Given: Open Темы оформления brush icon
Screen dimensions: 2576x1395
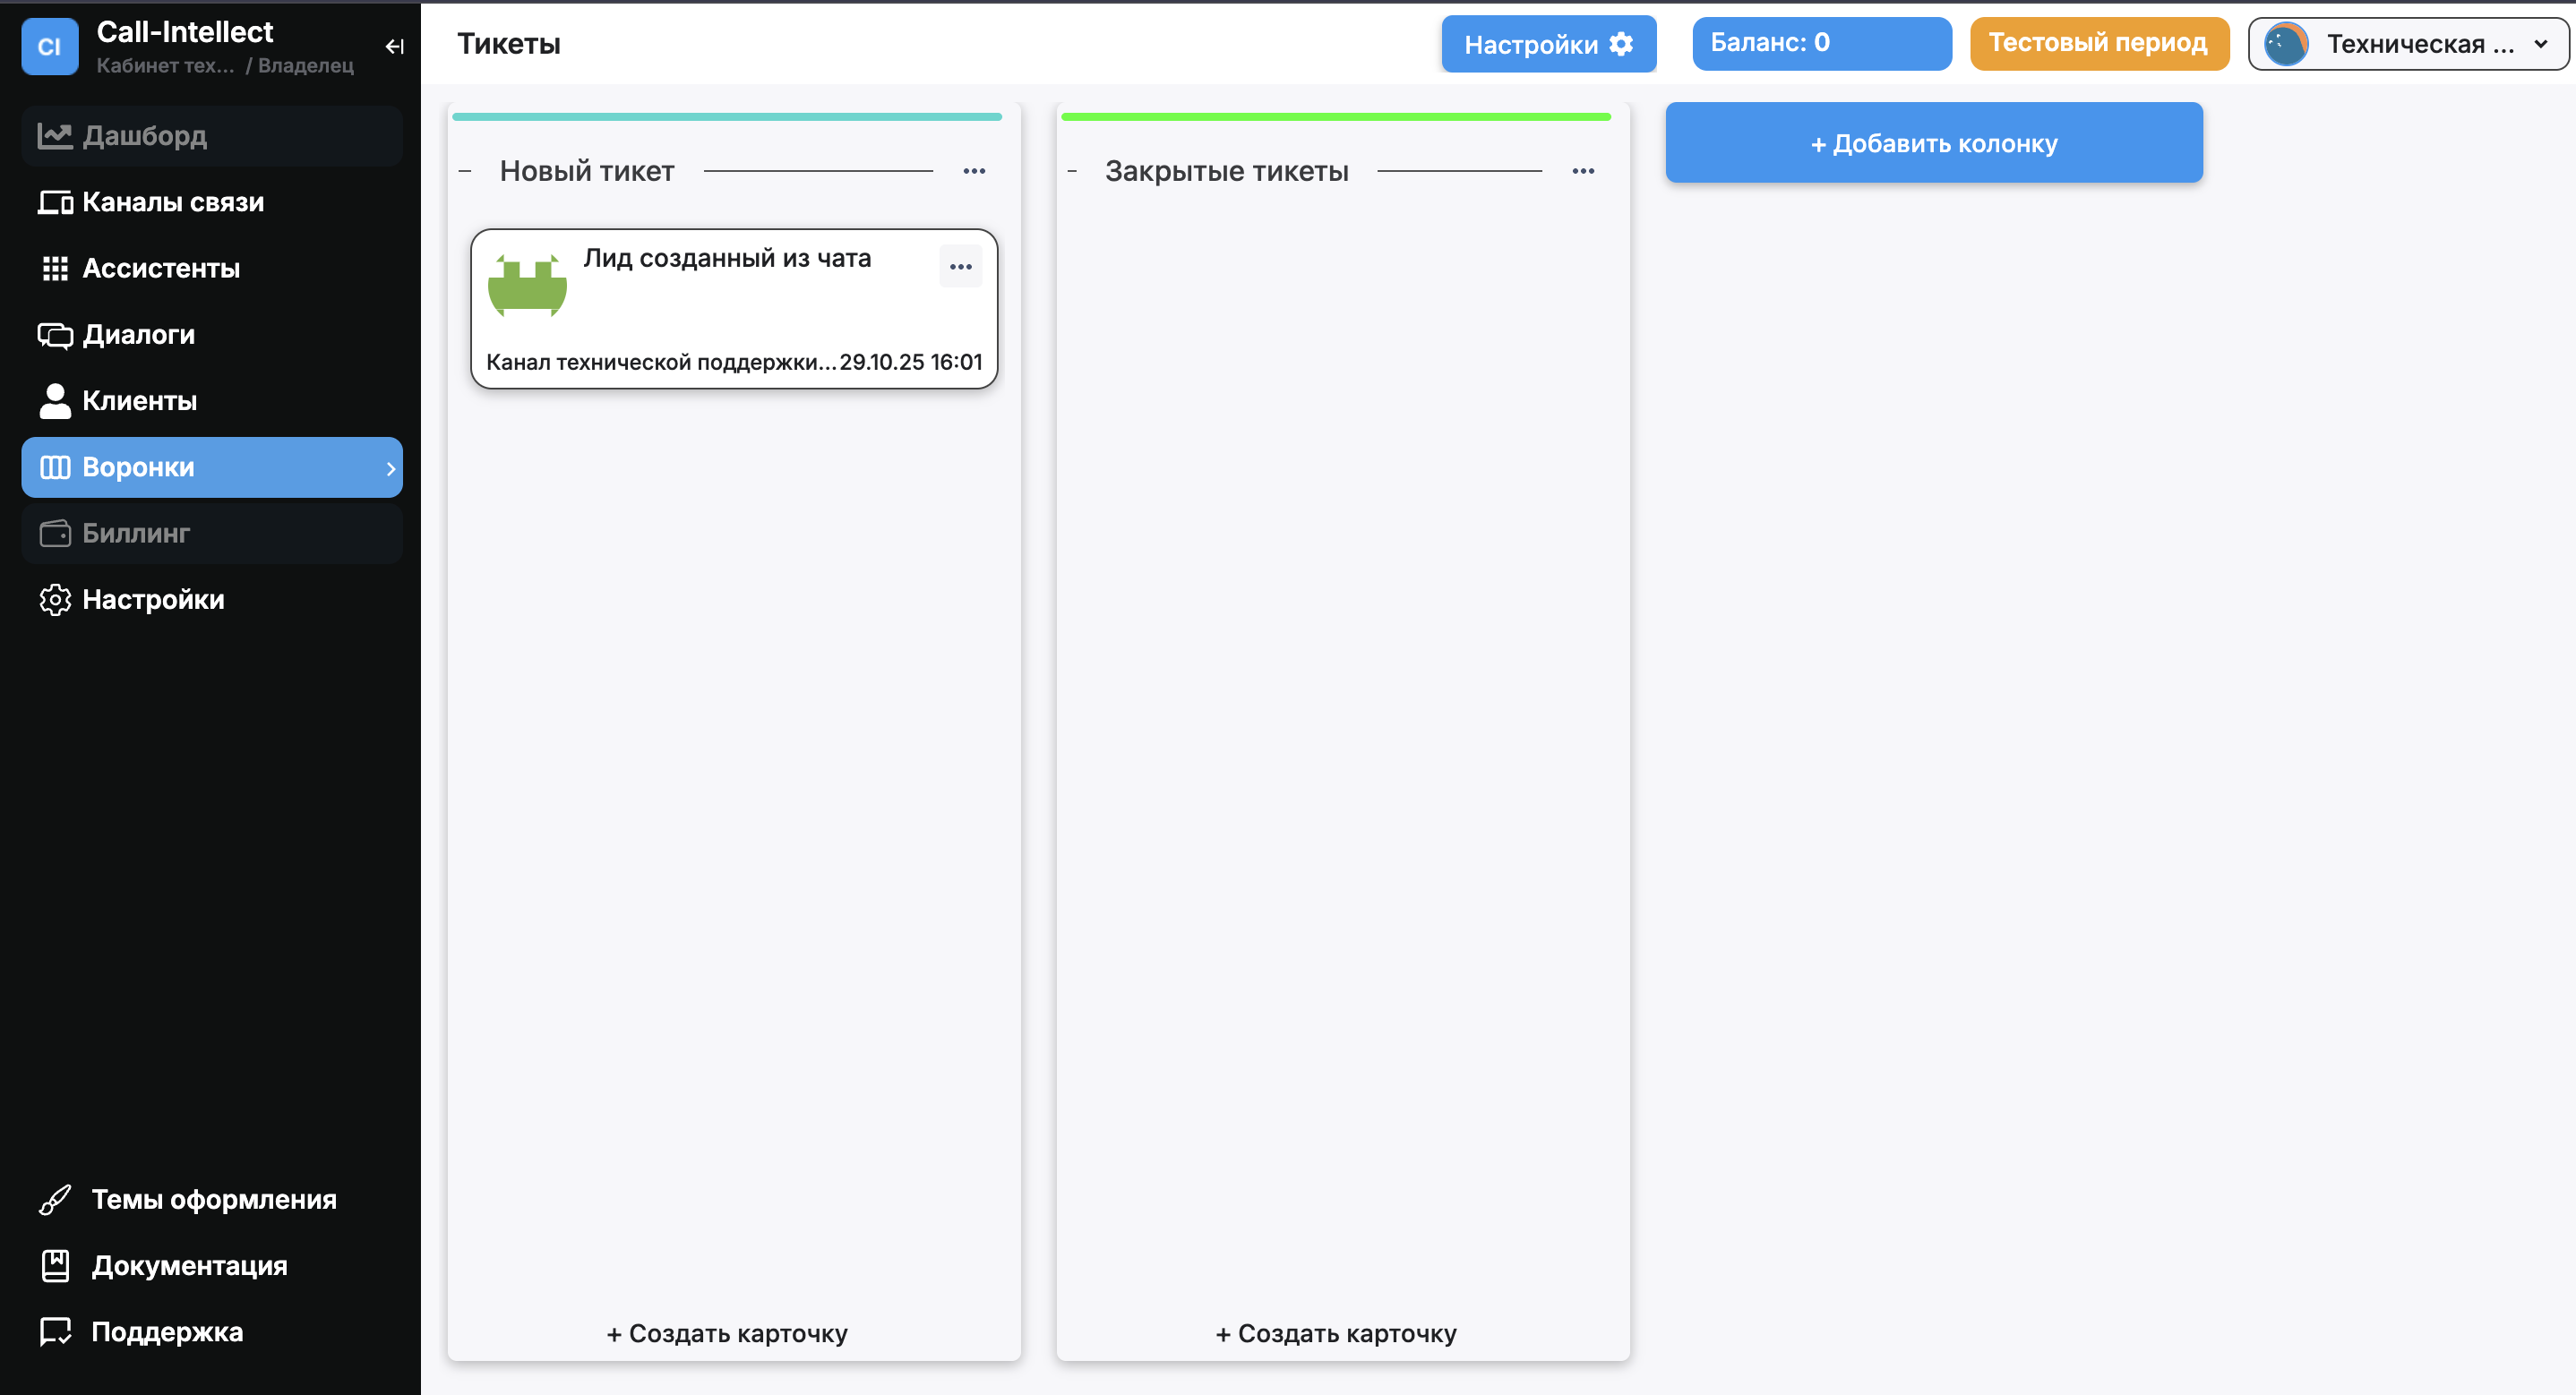Looking at the screenshot, I should (55, 1199).
